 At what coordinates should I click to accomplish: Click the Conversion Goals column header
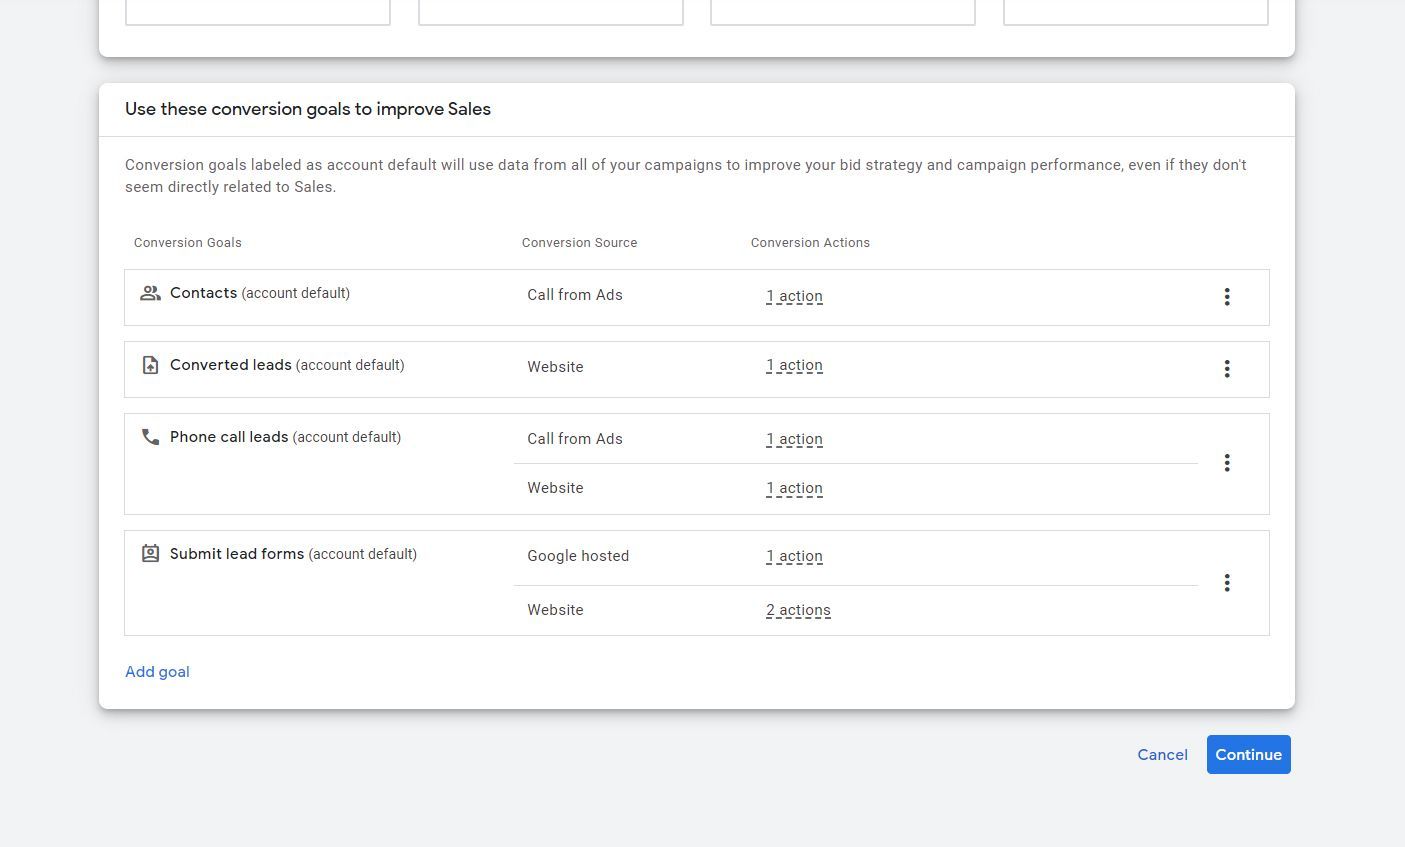[x=187, y=242]
